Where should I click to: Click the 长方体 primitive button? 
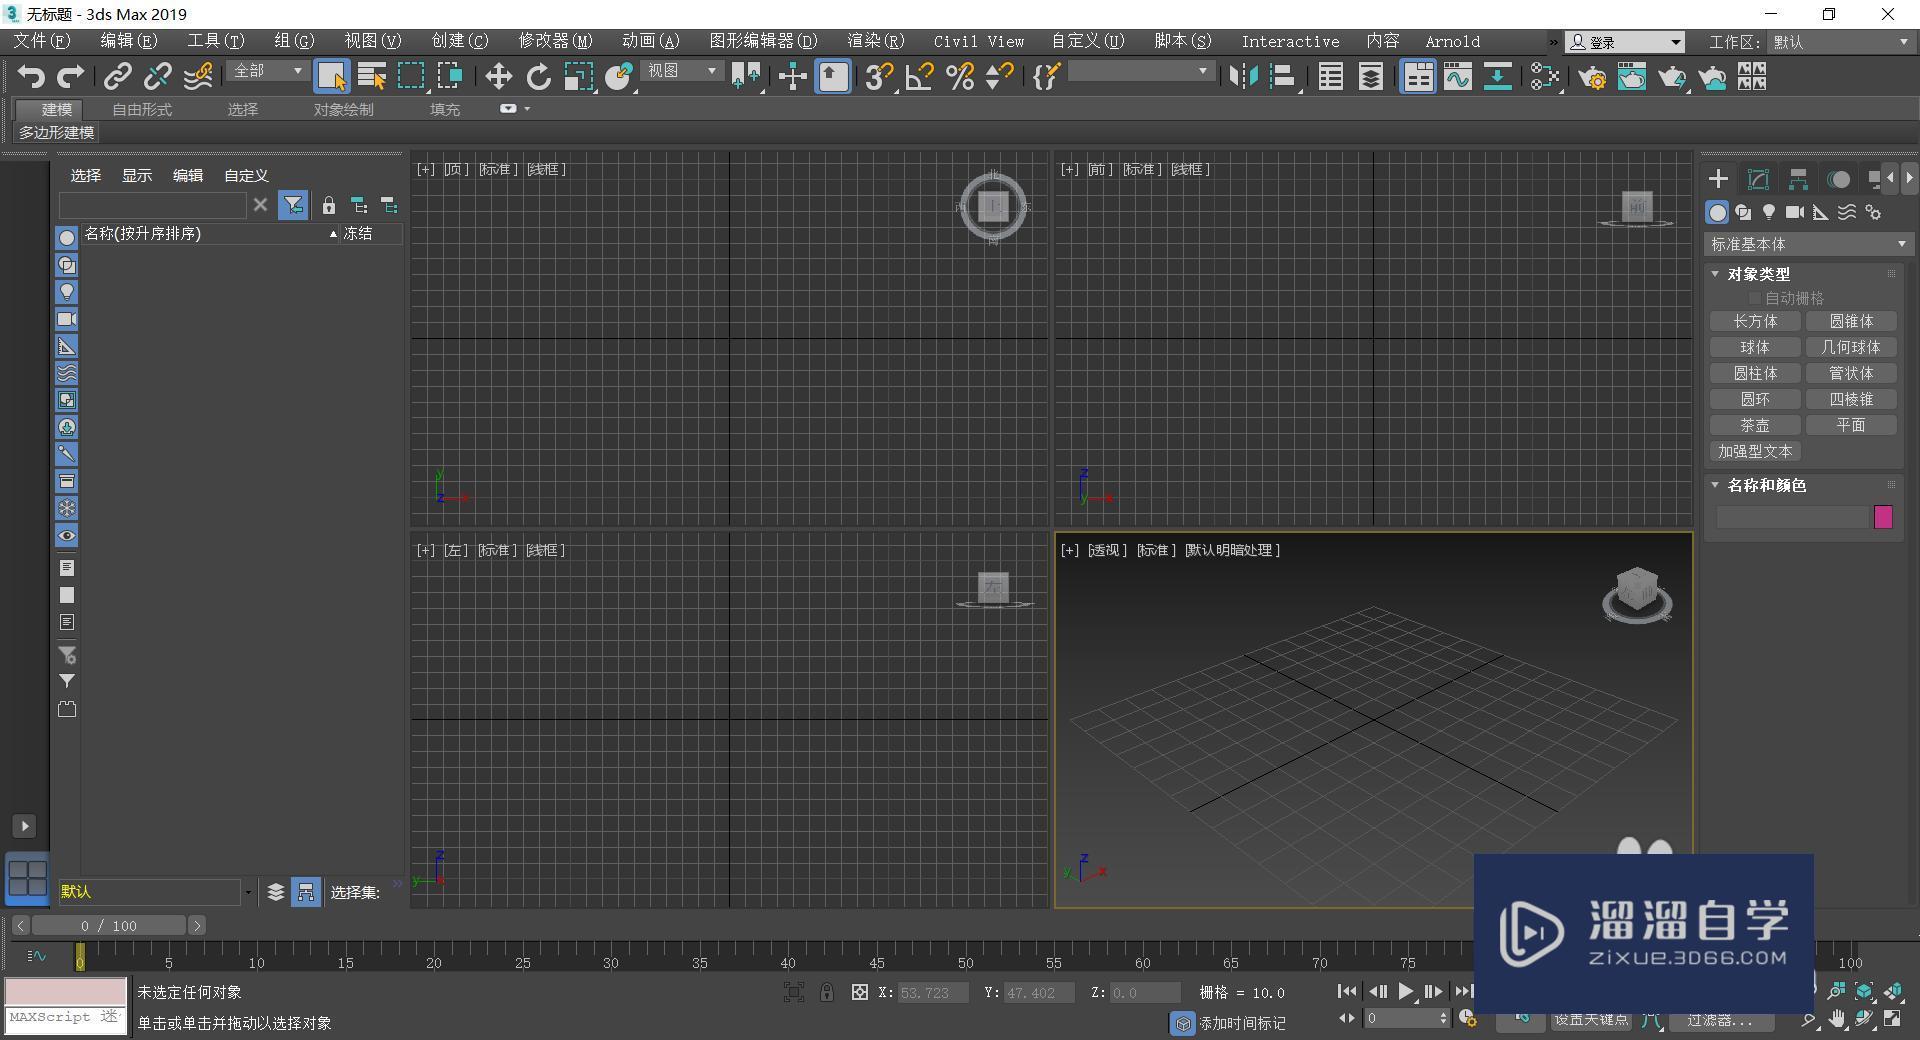click(1754, 321)
